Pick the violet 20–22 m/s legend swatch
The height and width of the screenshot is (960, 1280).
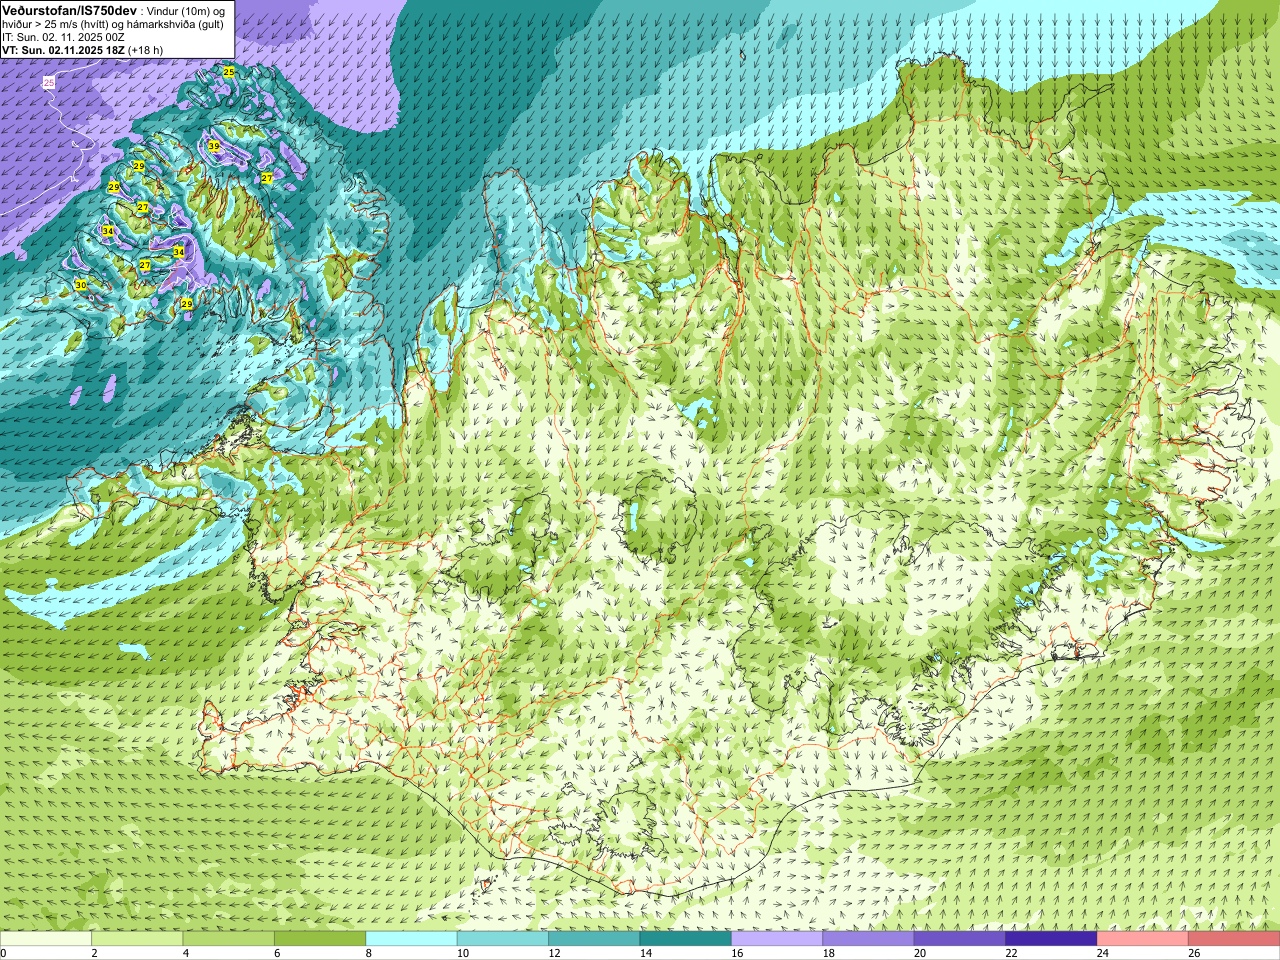click(x=960, y=939)
